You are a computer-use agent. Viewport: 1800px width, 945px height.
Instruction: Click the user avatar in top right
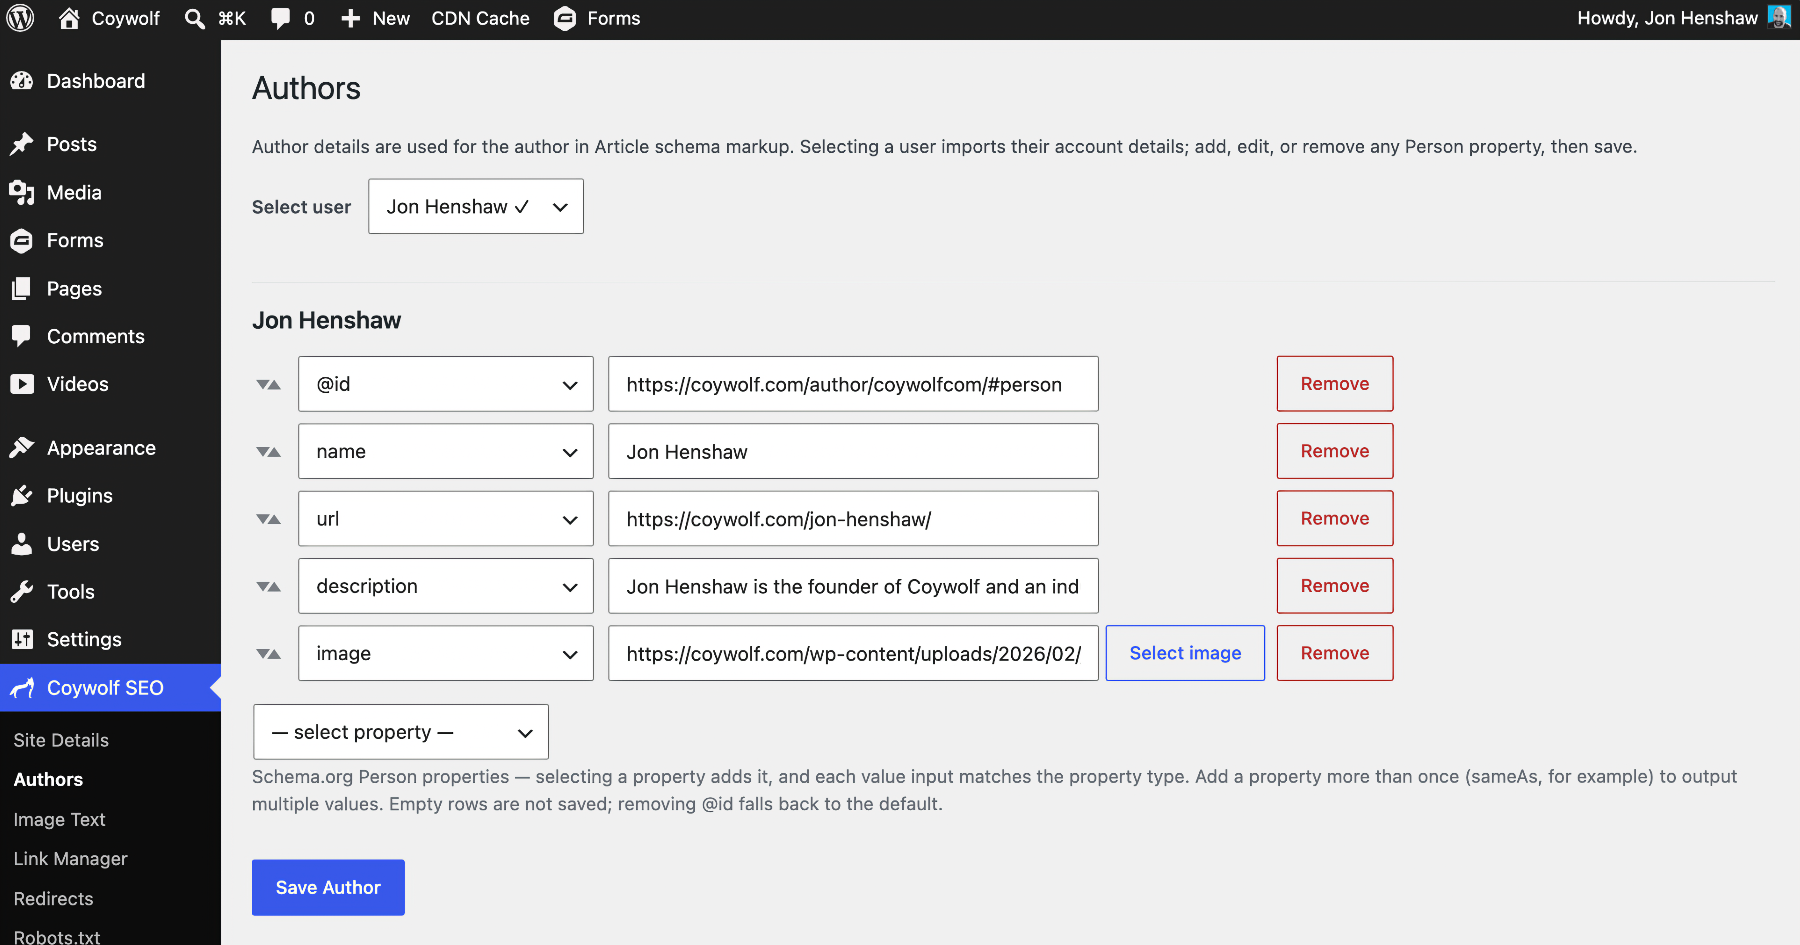click(x=1779, y=17)
